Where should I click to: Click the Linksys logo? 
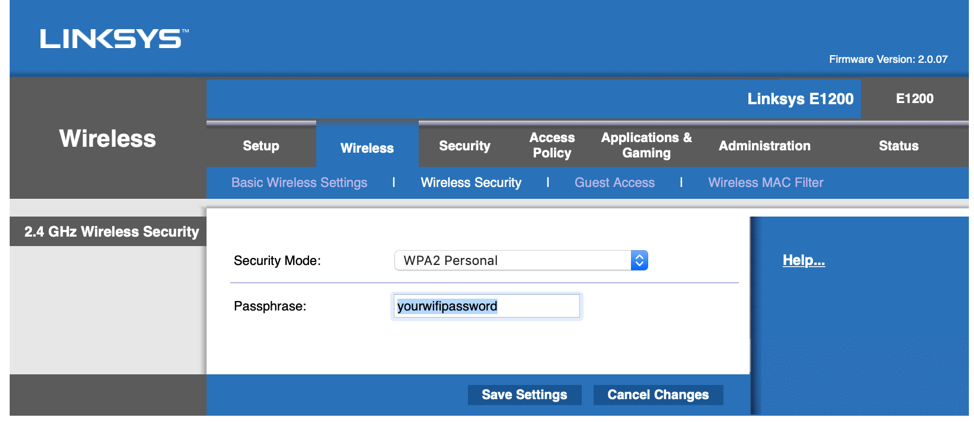(115, 39)
